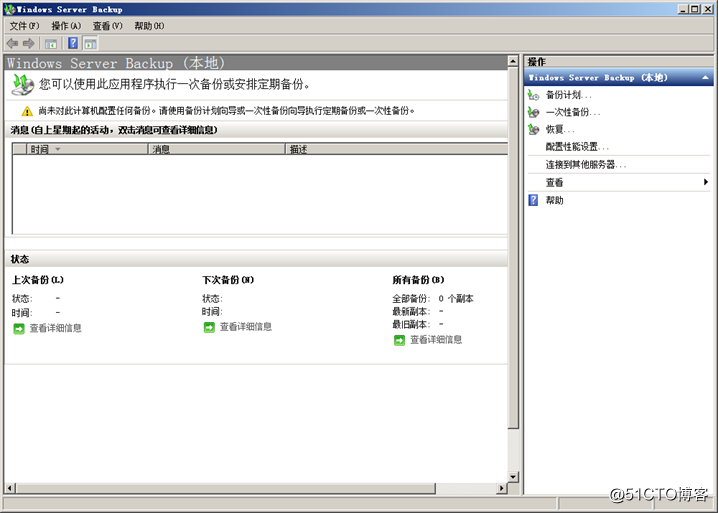Open the 文件(F) menu
Viewport: 718px width, 513px height.
[25, 26]
